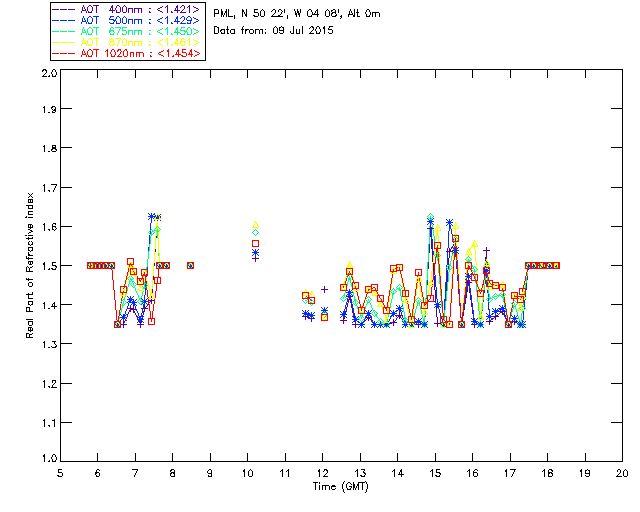Click the AOT 400nm legend entry
Viewport: 640px width, 512px height.
coord(127,9)
